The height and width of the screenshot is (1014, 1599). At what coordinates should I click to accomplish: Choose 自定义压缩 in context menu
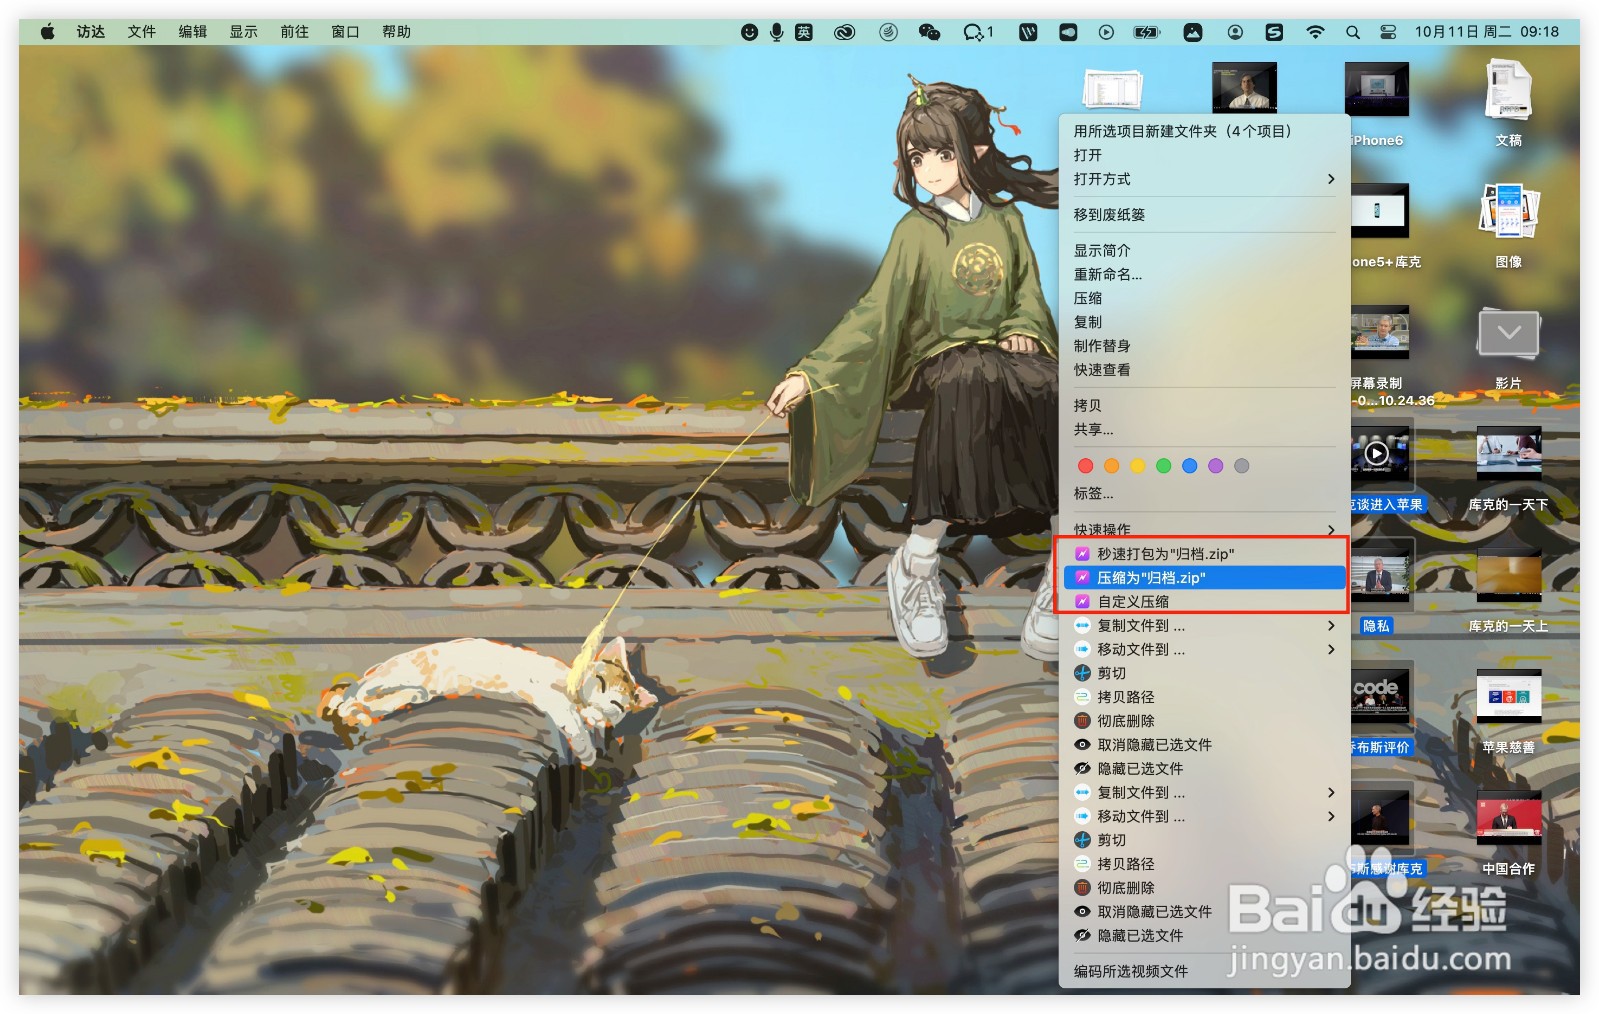click(x=1204, y=602)
